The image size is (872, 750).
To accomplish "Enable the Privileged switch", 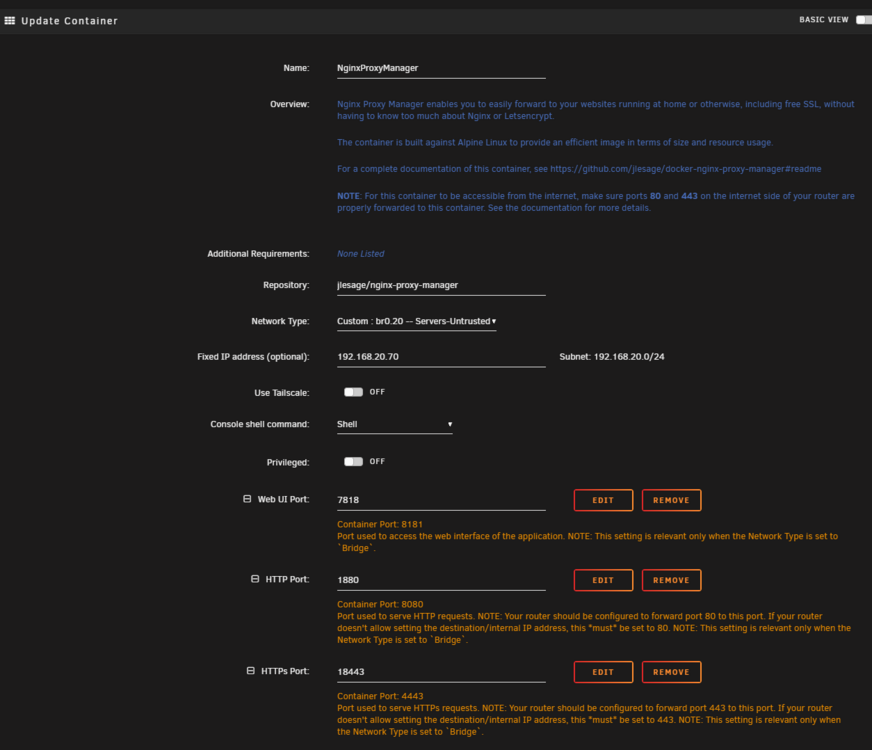I will tap(353, 461).
